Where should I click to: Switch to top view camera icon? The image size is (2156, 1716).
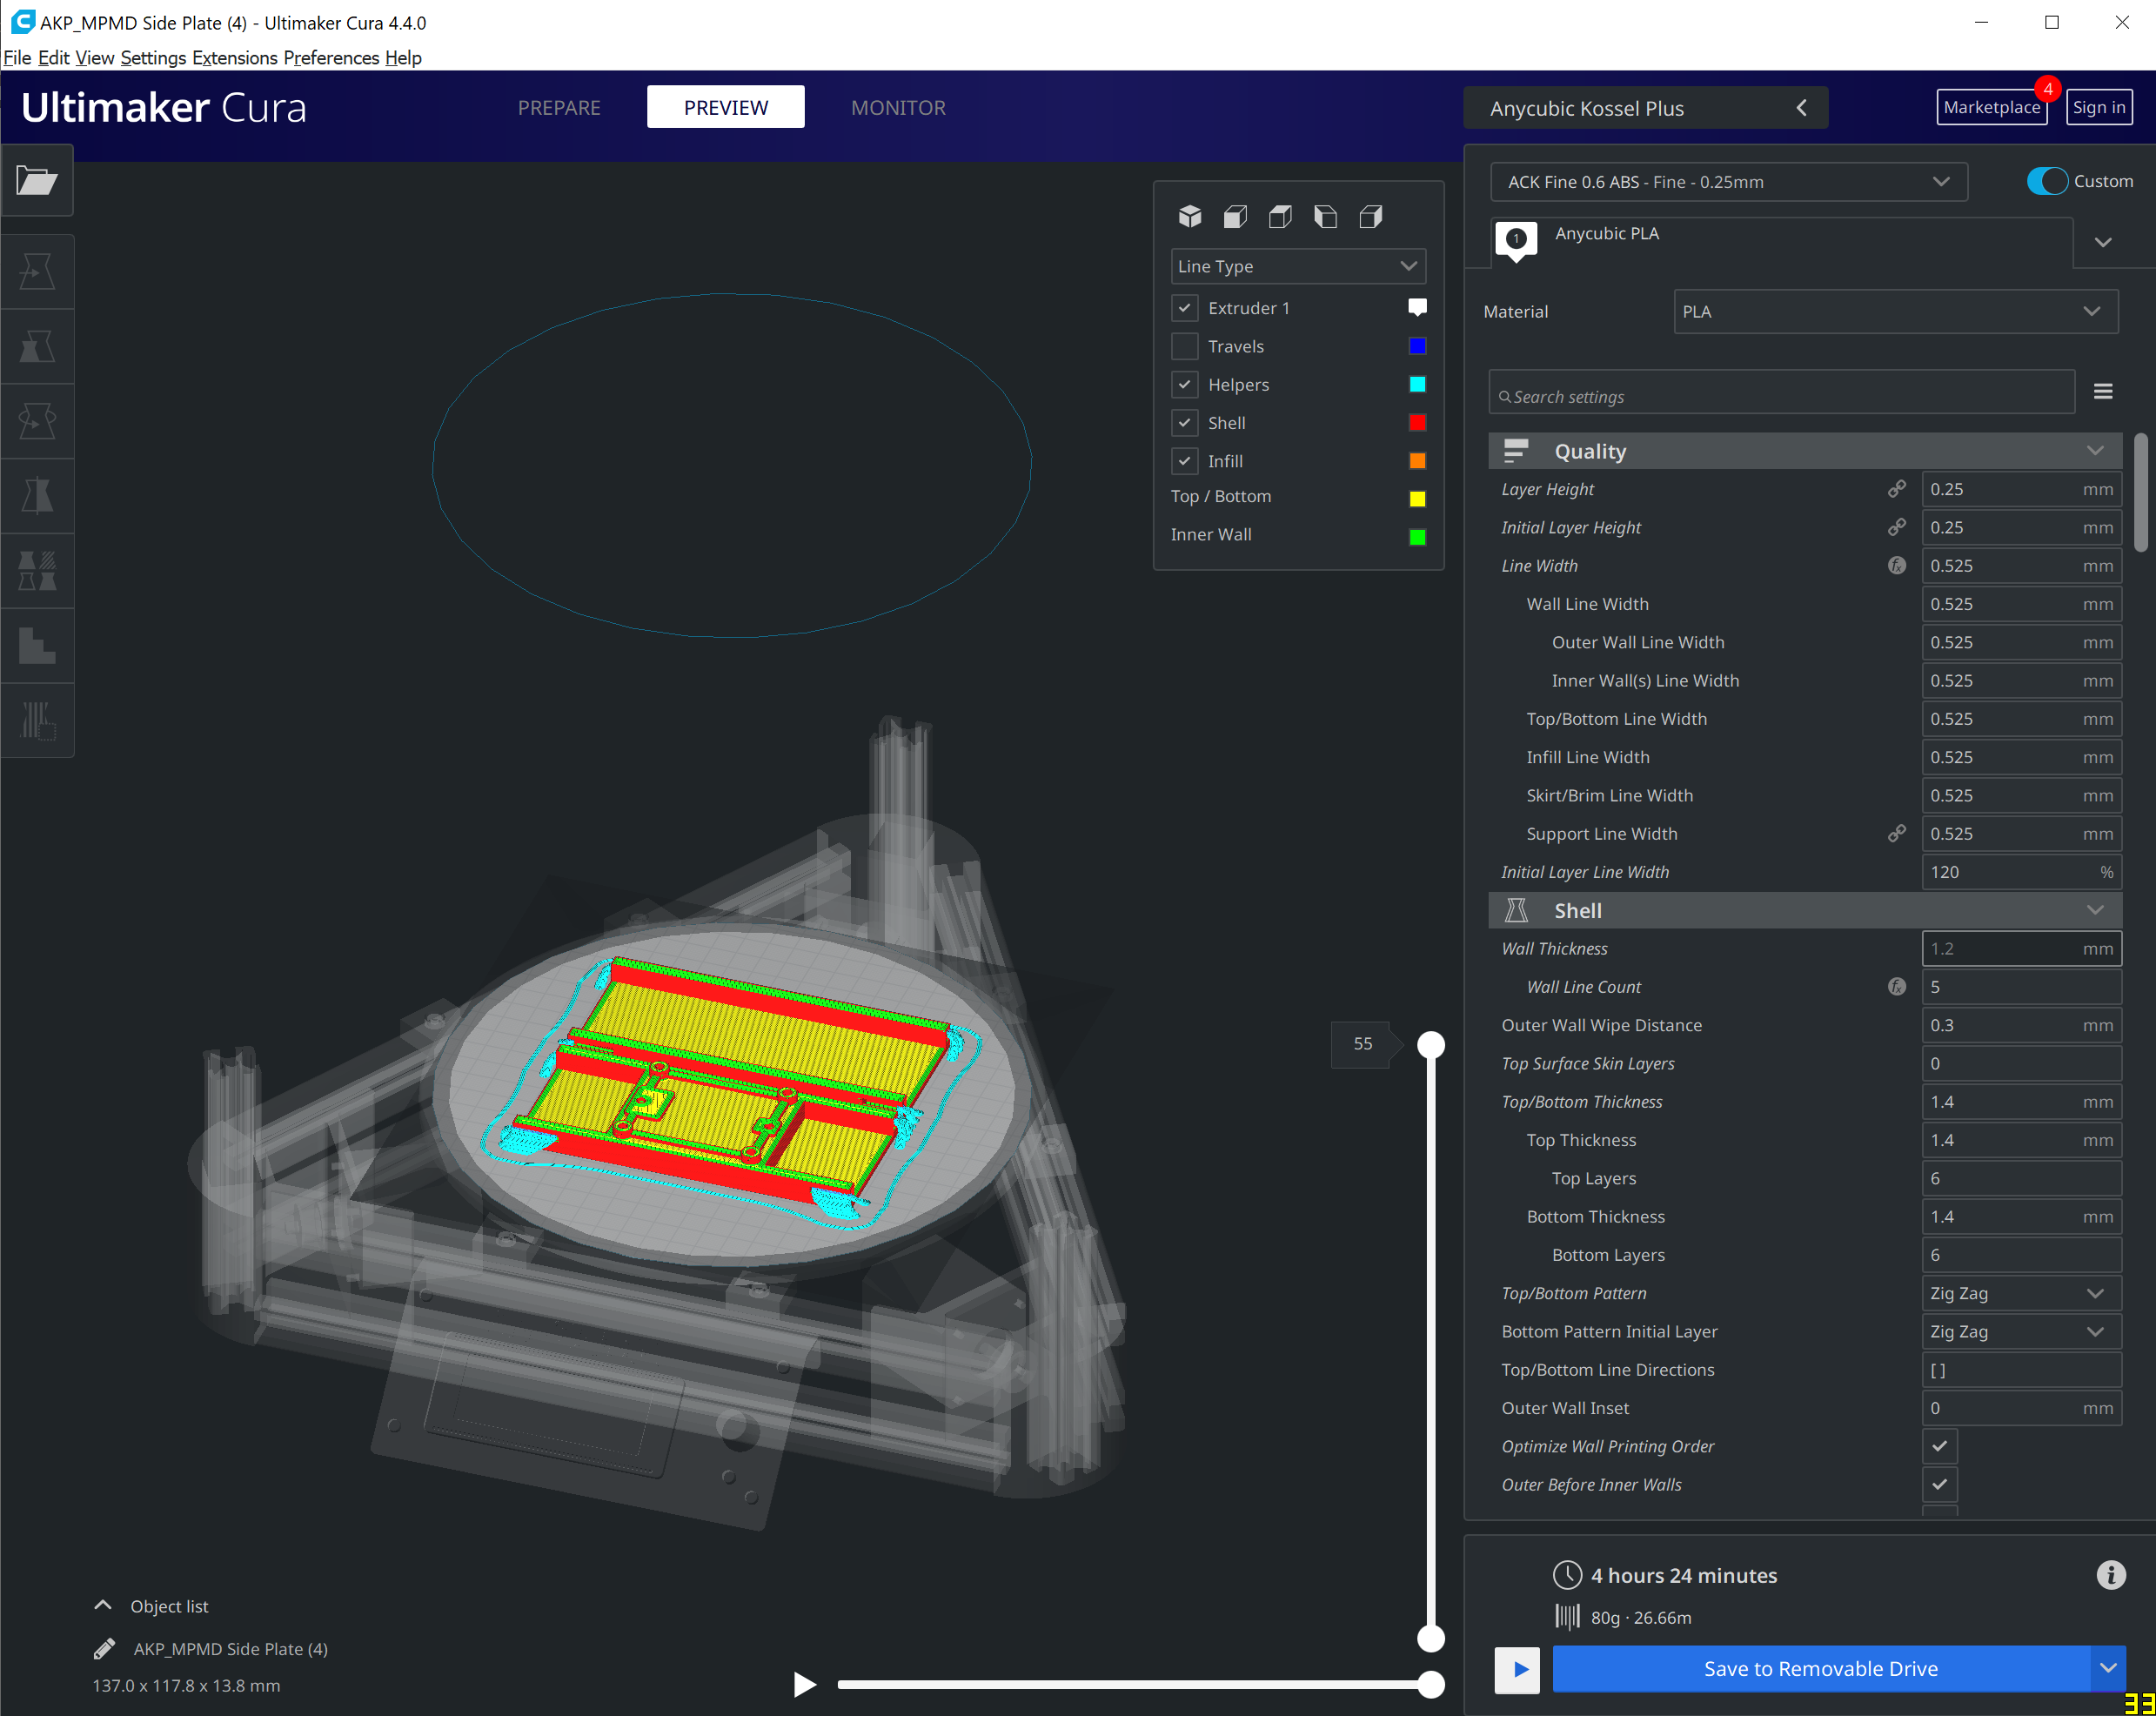click(1280, 216)
